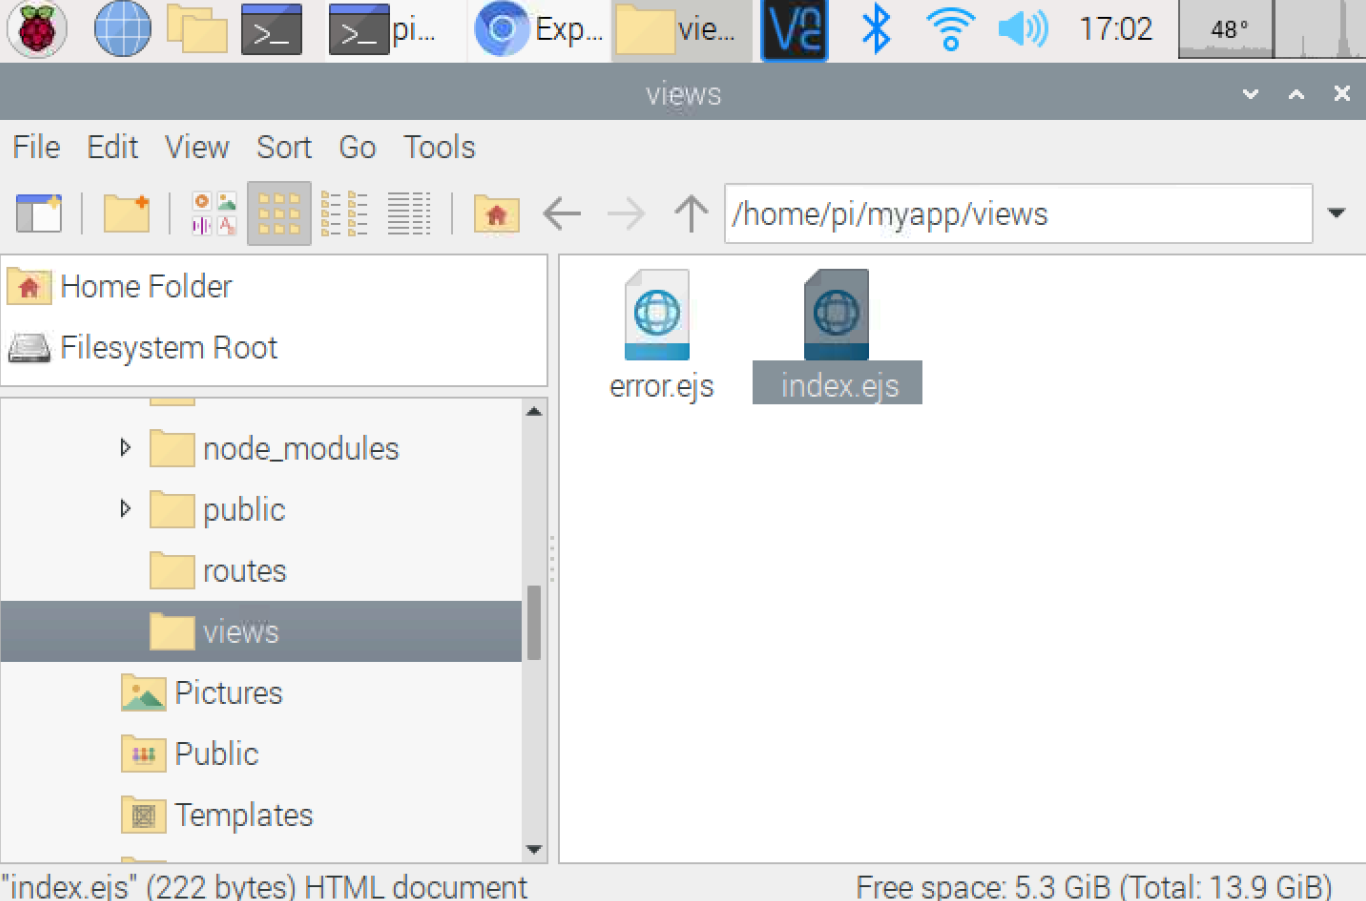The height and width of the screenshot is (901, 1366).
Task: Open Wi-Fi network options
Action: point(949,30)
